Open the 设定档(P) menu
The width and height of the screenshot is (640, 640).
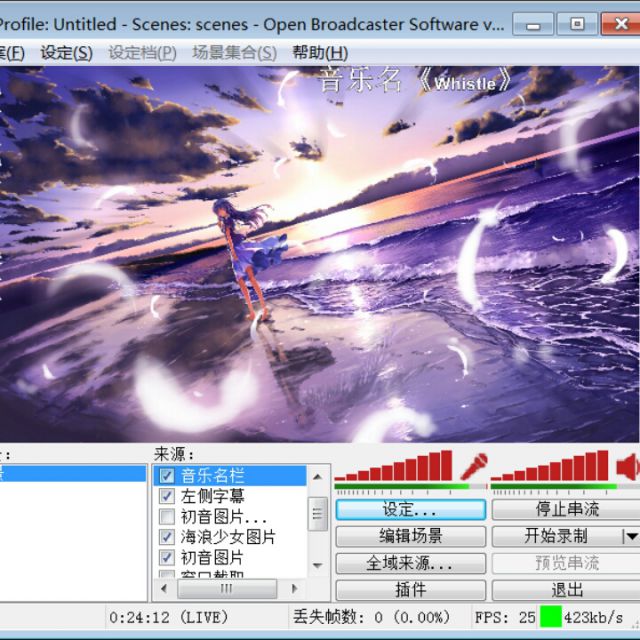[142, 53]
